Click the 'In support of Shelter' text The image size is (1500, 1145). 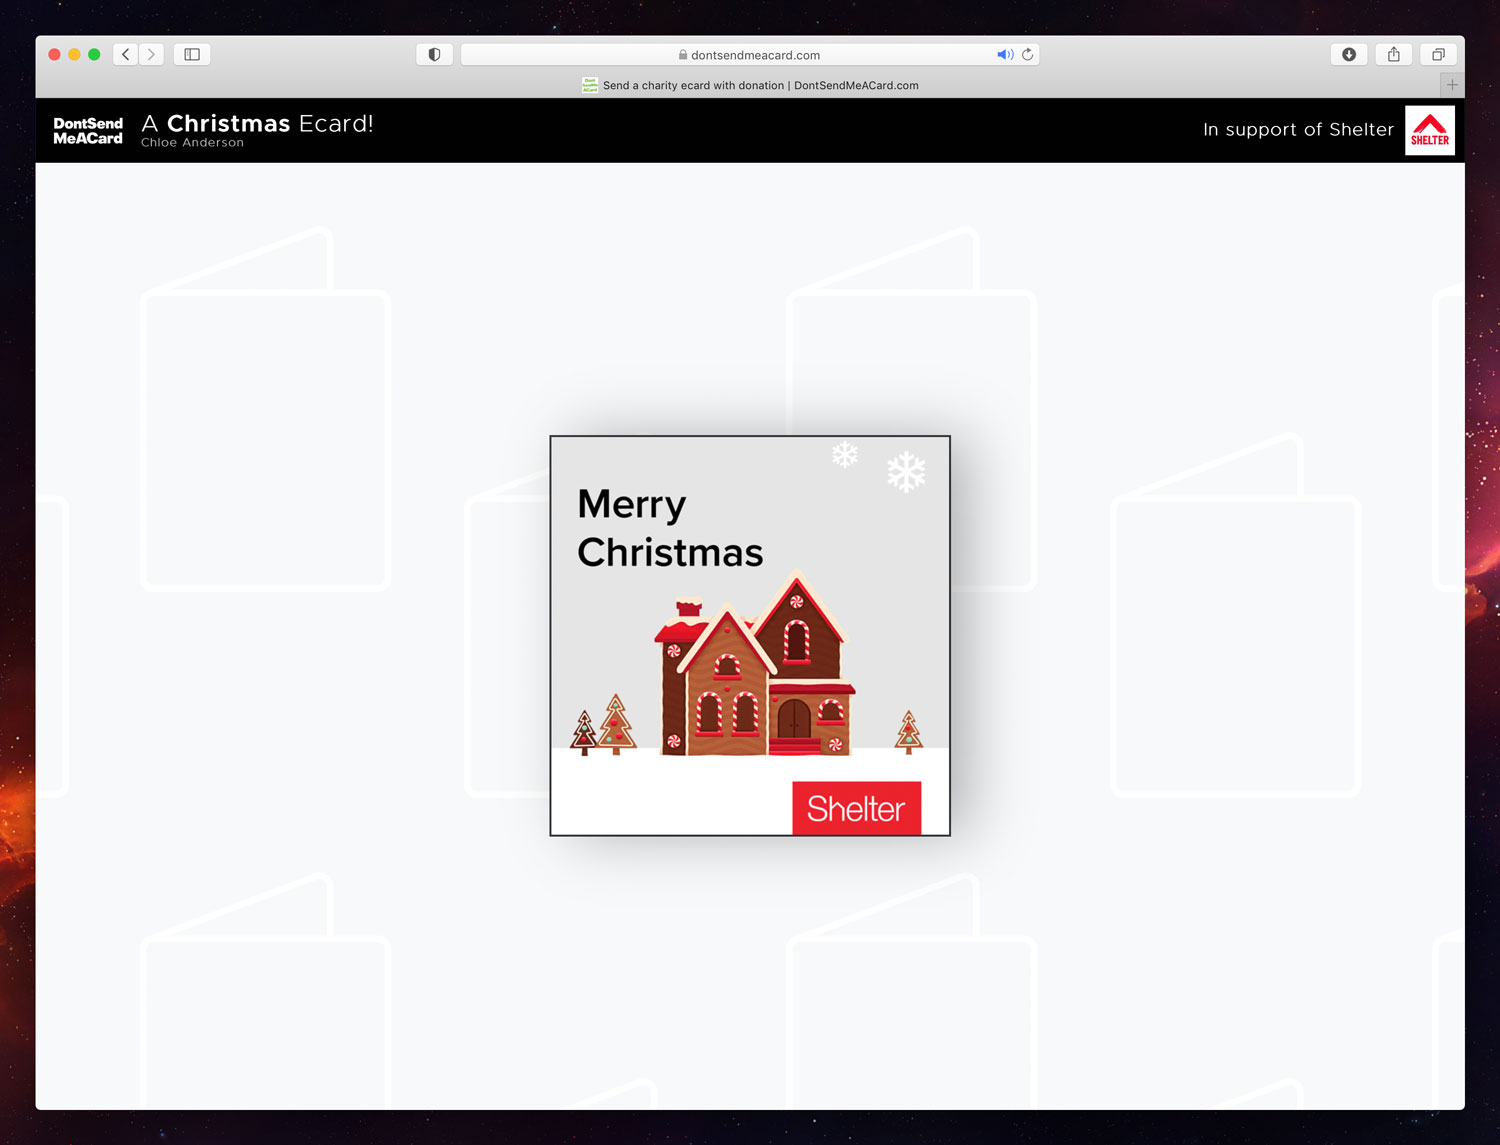pos(1298,130)
